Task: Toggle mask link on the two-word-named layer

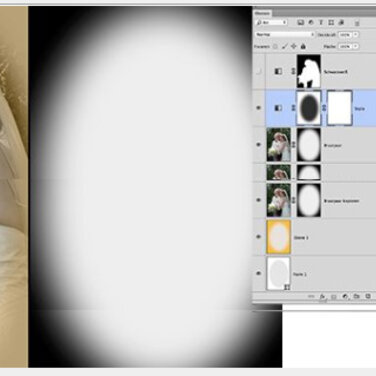Action: (294, 200)
